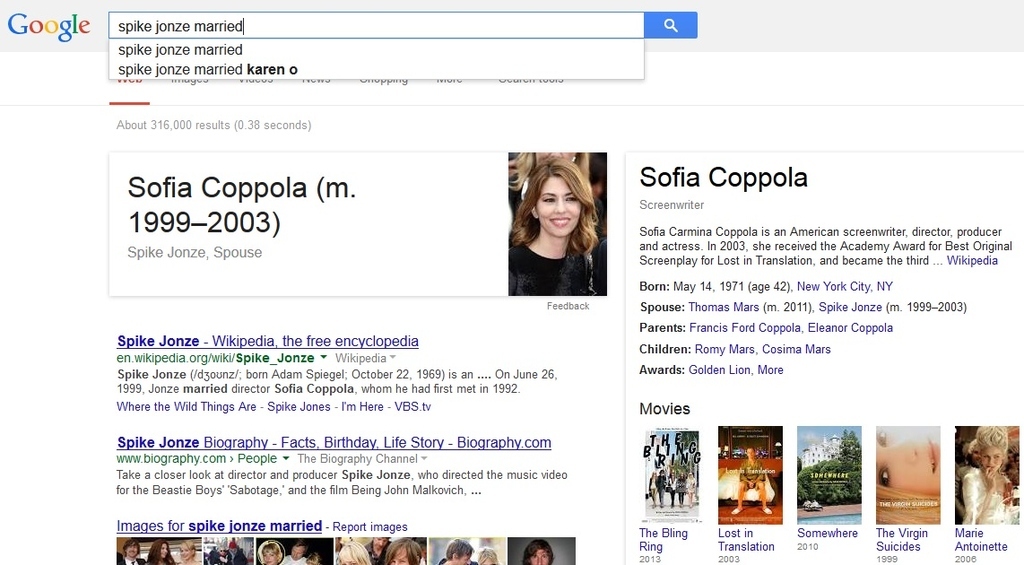
Task: Open Spike Jonze Biography.com result title
Action: (334, 442)
